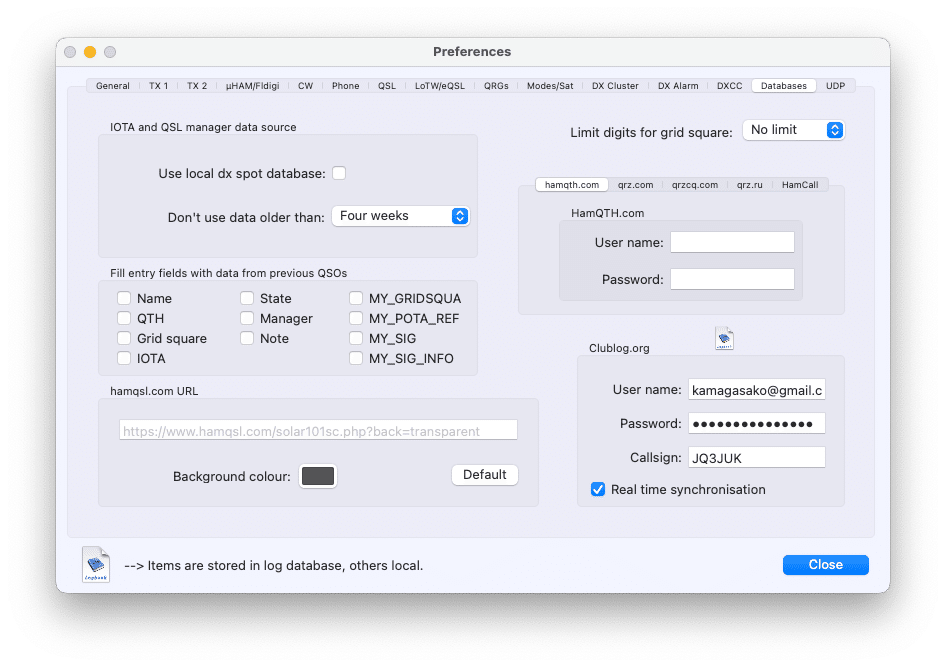946x667 pixels.
Task: Click the Default button for background colour
Action: click(x=484, y=475)
